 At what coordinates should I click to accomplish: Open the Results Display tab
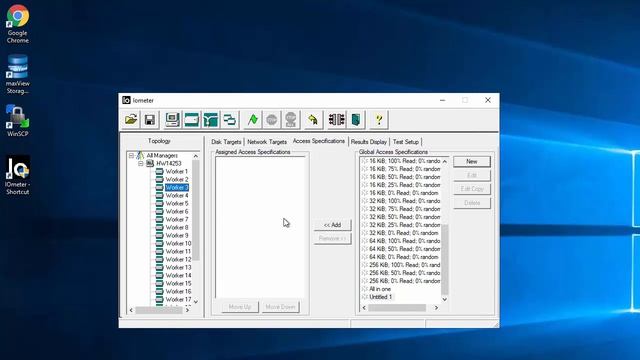pyautogui.click(x=369, y=142)
